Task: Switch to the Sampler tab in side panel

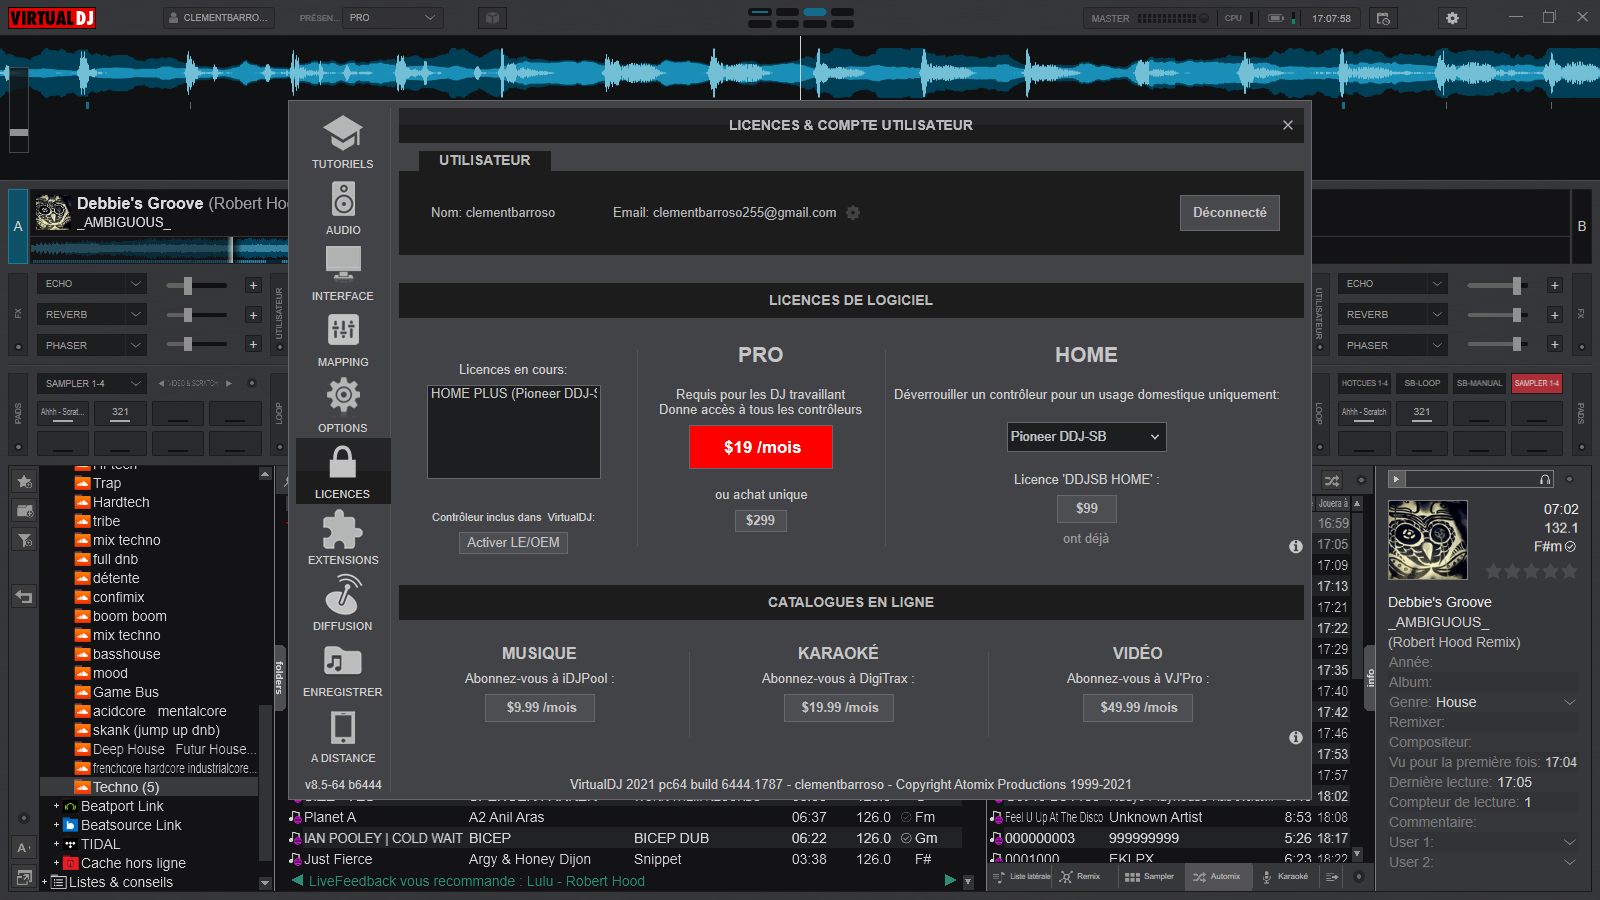Action: (x=1149, y=877)
